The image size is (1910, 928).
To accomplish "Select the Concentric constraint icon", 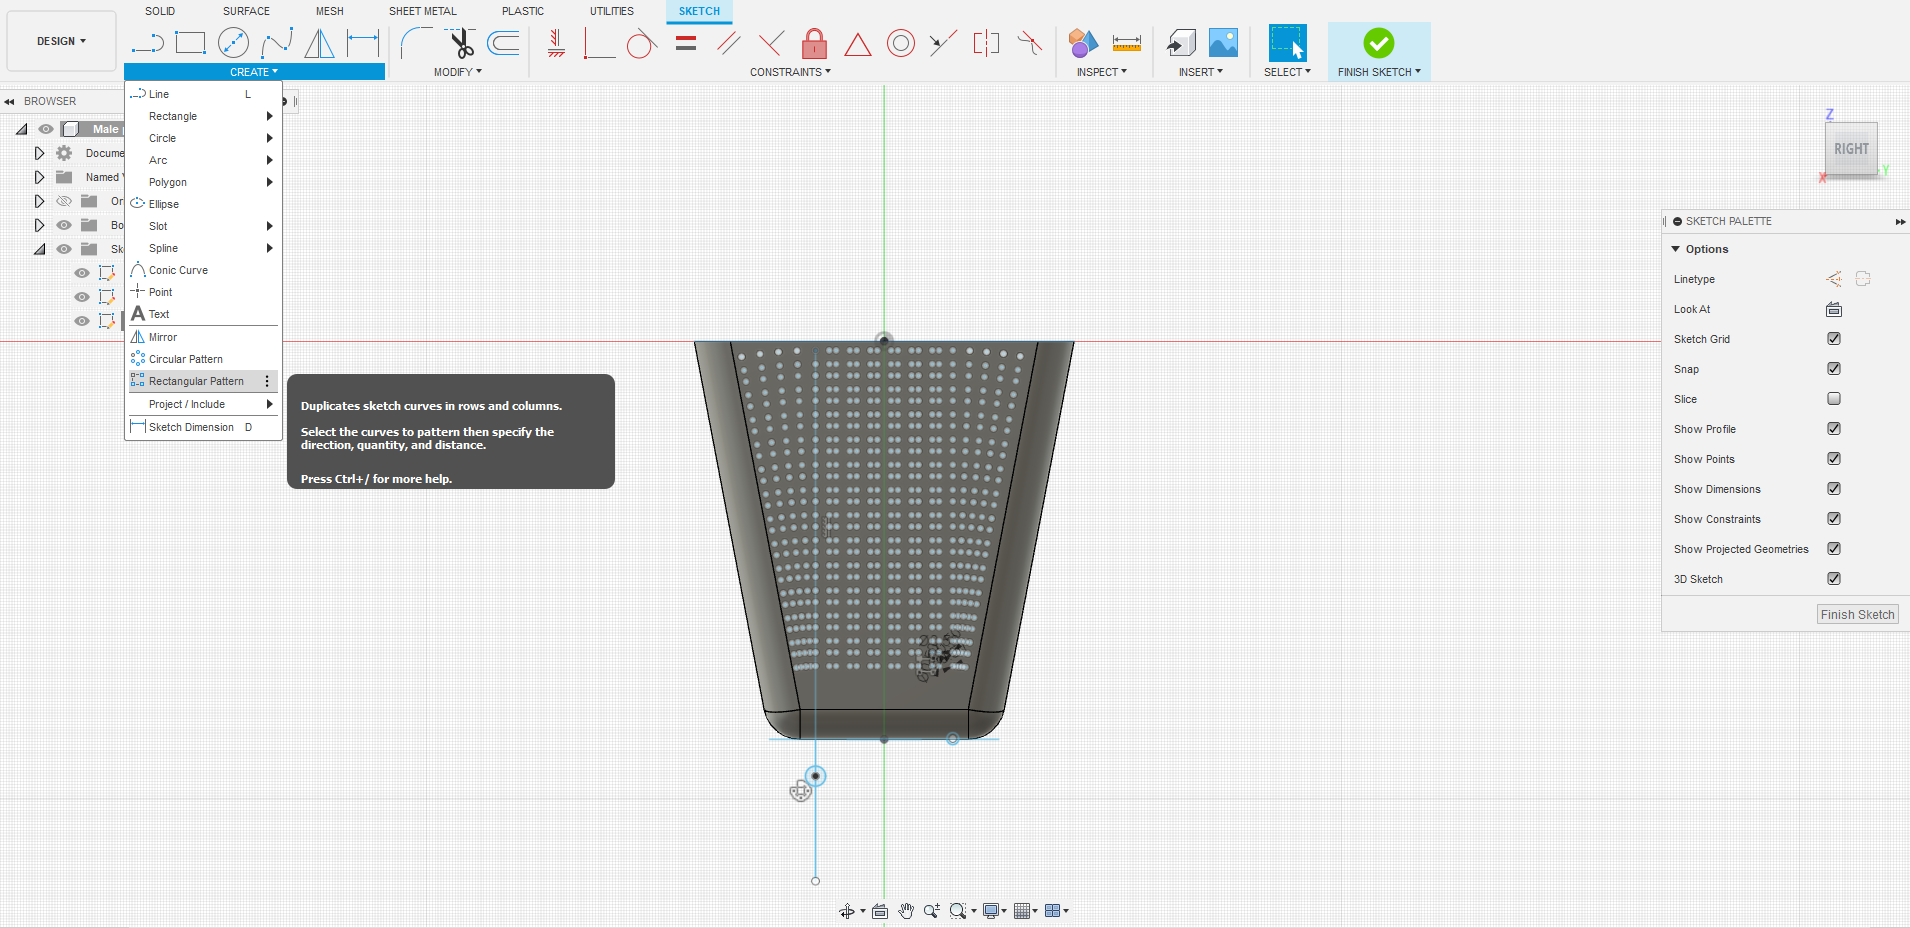I will (x=900, y=43).
